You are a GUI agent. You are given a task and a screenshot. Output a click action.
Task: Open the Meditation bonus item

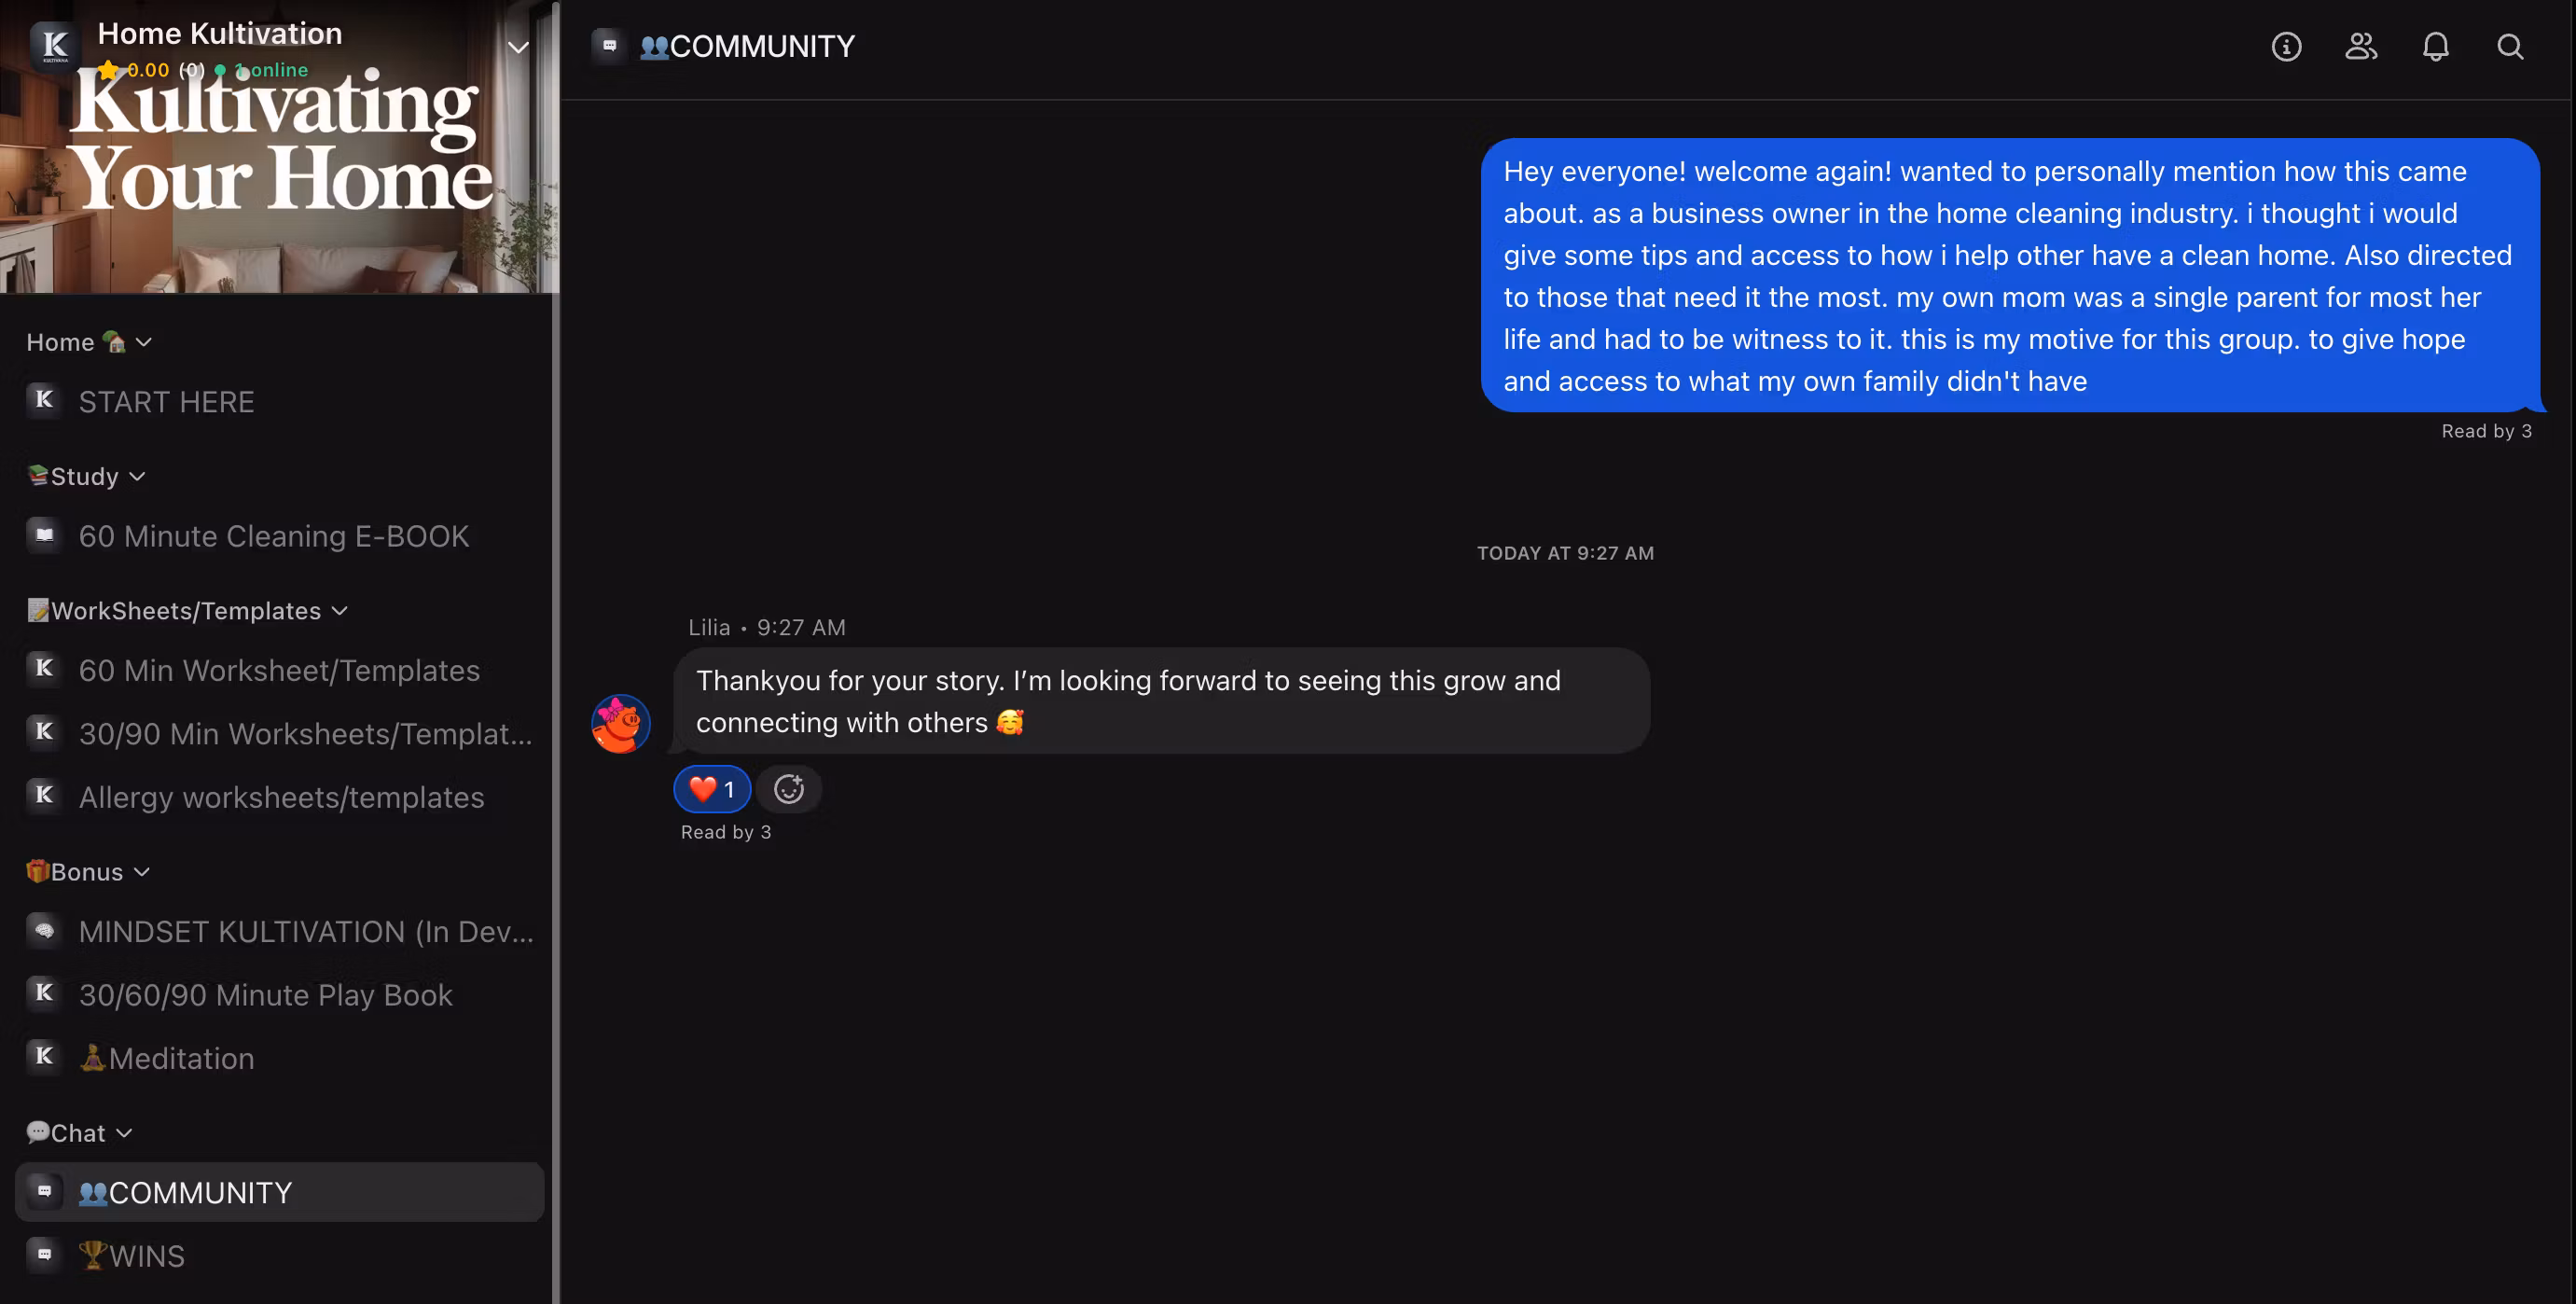click(x=181, y=1058)
